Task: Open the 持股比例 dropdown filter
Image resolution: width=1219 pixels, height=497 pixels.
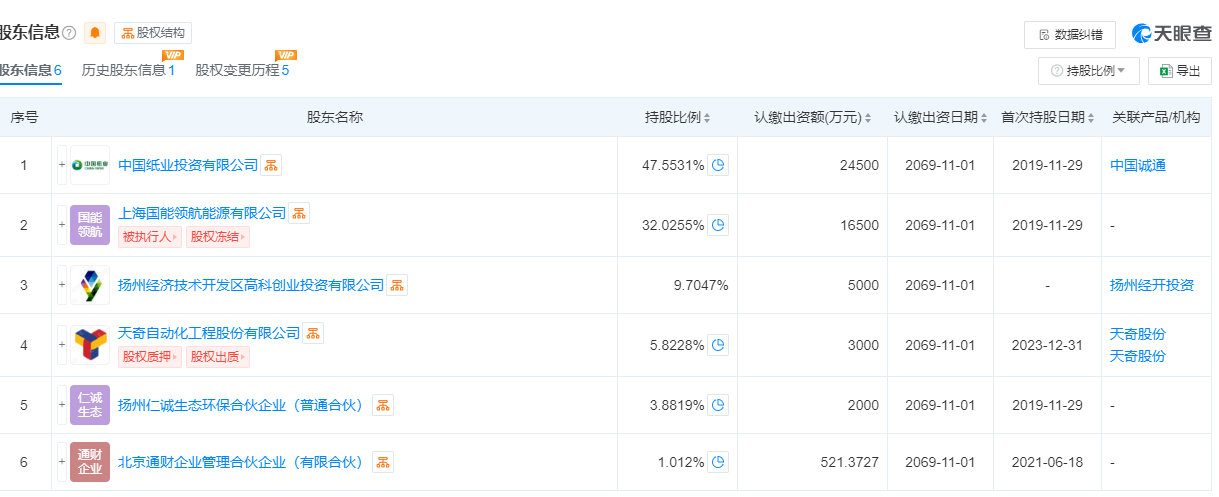Action: [1088, 71]
